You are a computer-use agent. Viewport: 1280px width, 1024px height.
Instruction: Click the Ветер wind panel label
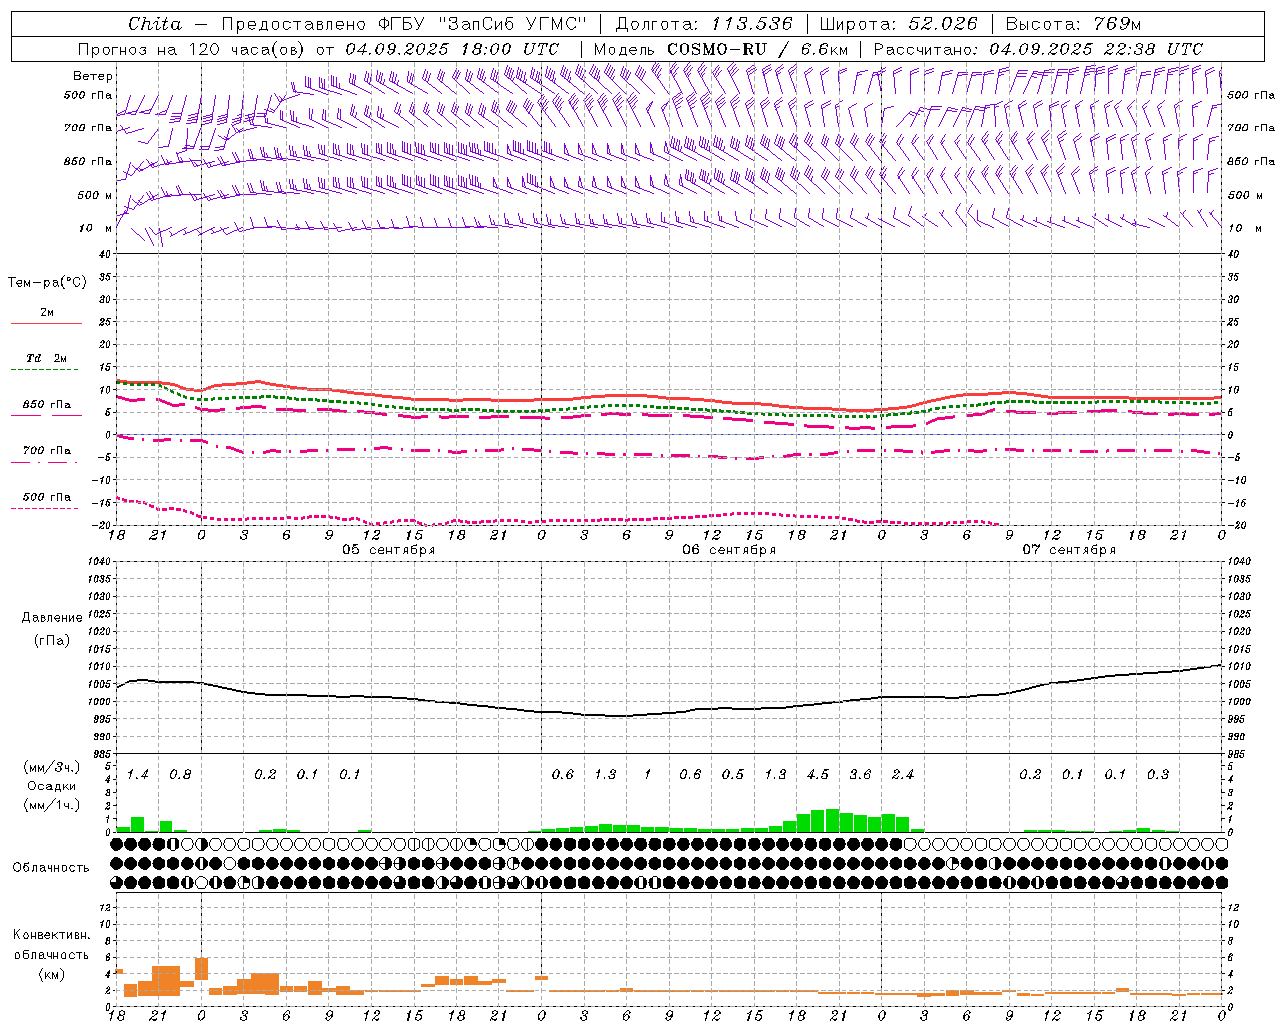[92, 76]
